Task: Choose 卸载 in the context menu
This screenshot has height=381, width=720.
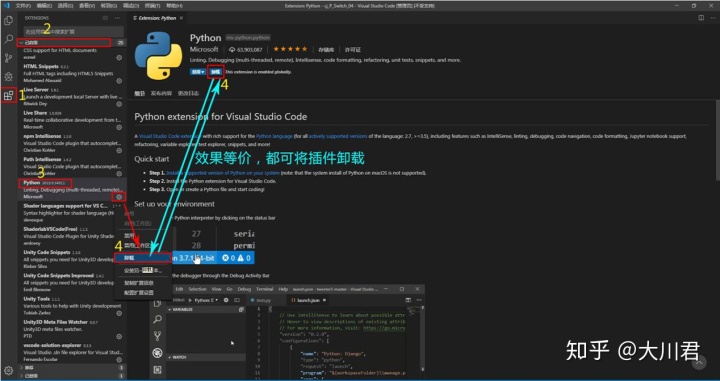Action: click(x=143, y=258)
